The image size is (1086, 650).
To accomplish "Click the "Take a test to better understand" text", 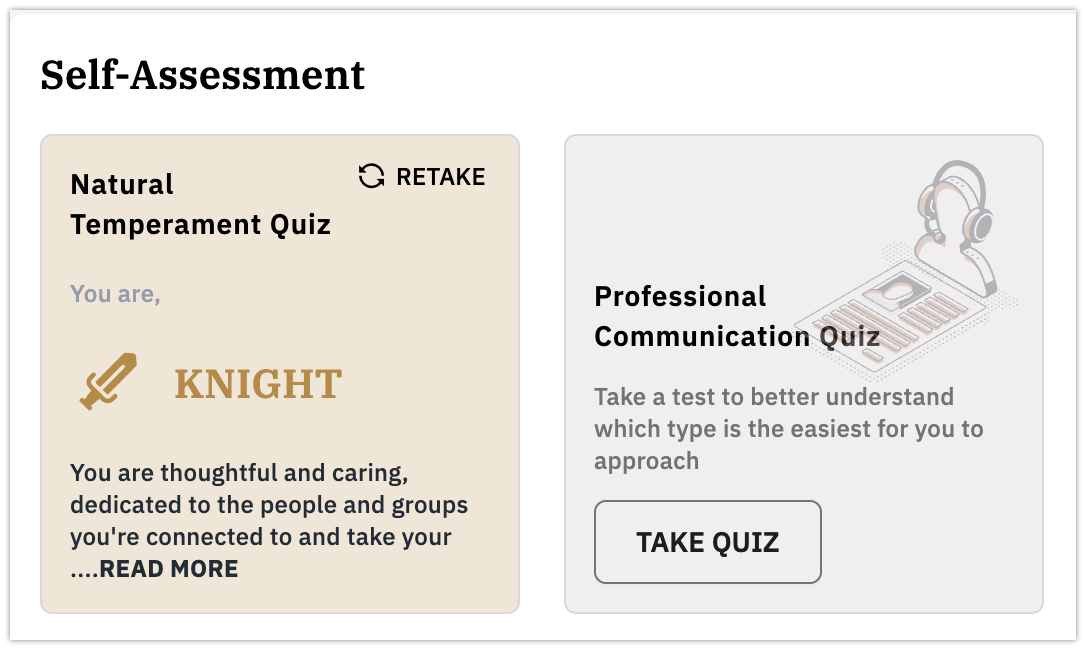I will 774,397.
